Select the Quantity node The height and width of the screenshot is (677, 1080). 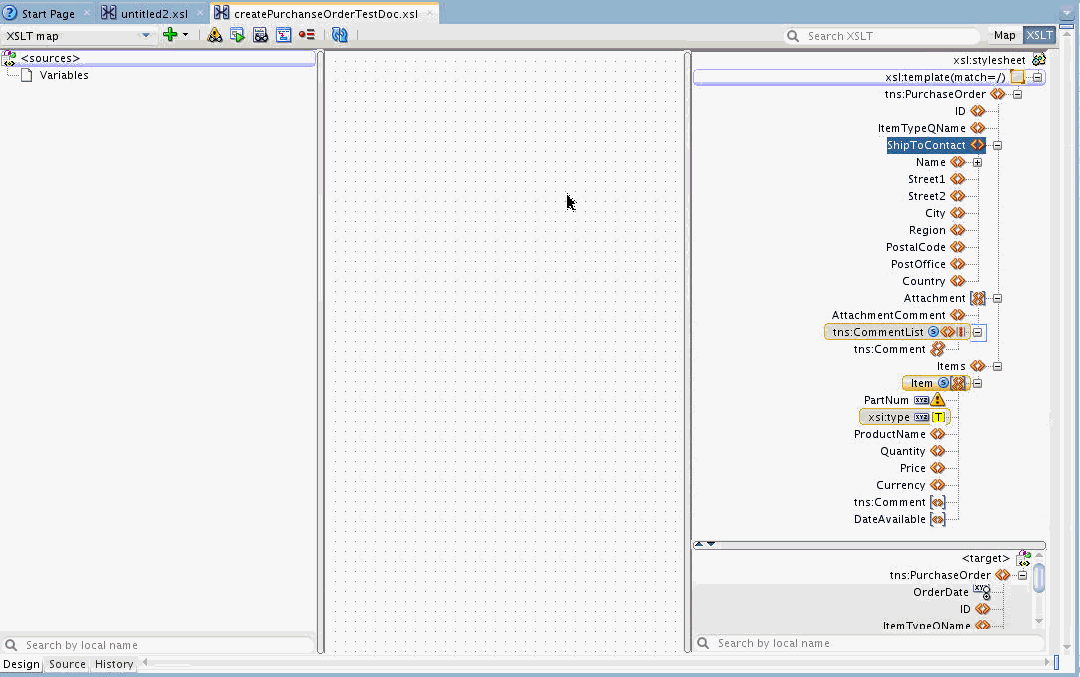902,451
